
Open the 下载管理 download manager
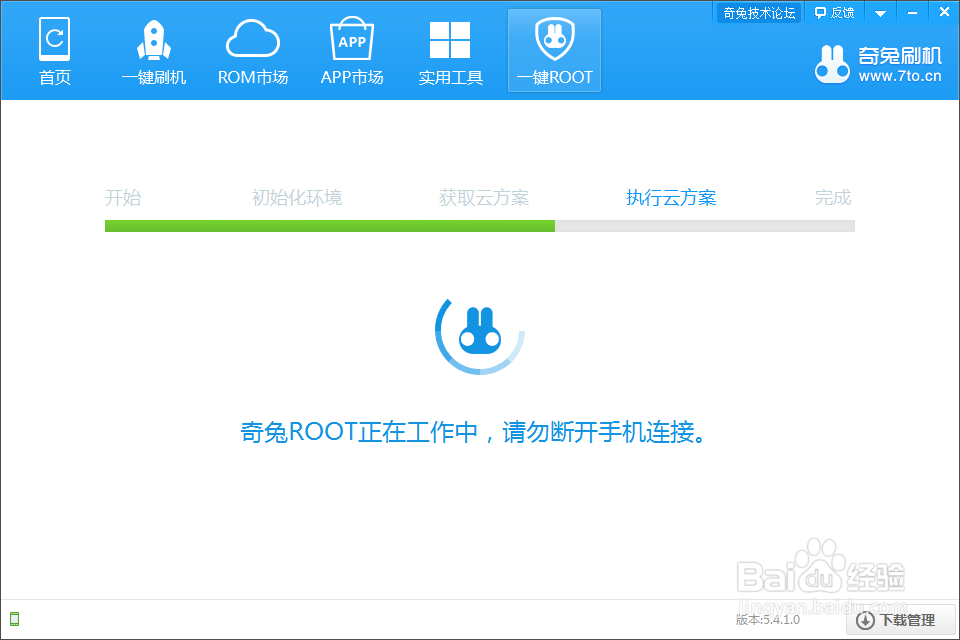tap(901, 620)
